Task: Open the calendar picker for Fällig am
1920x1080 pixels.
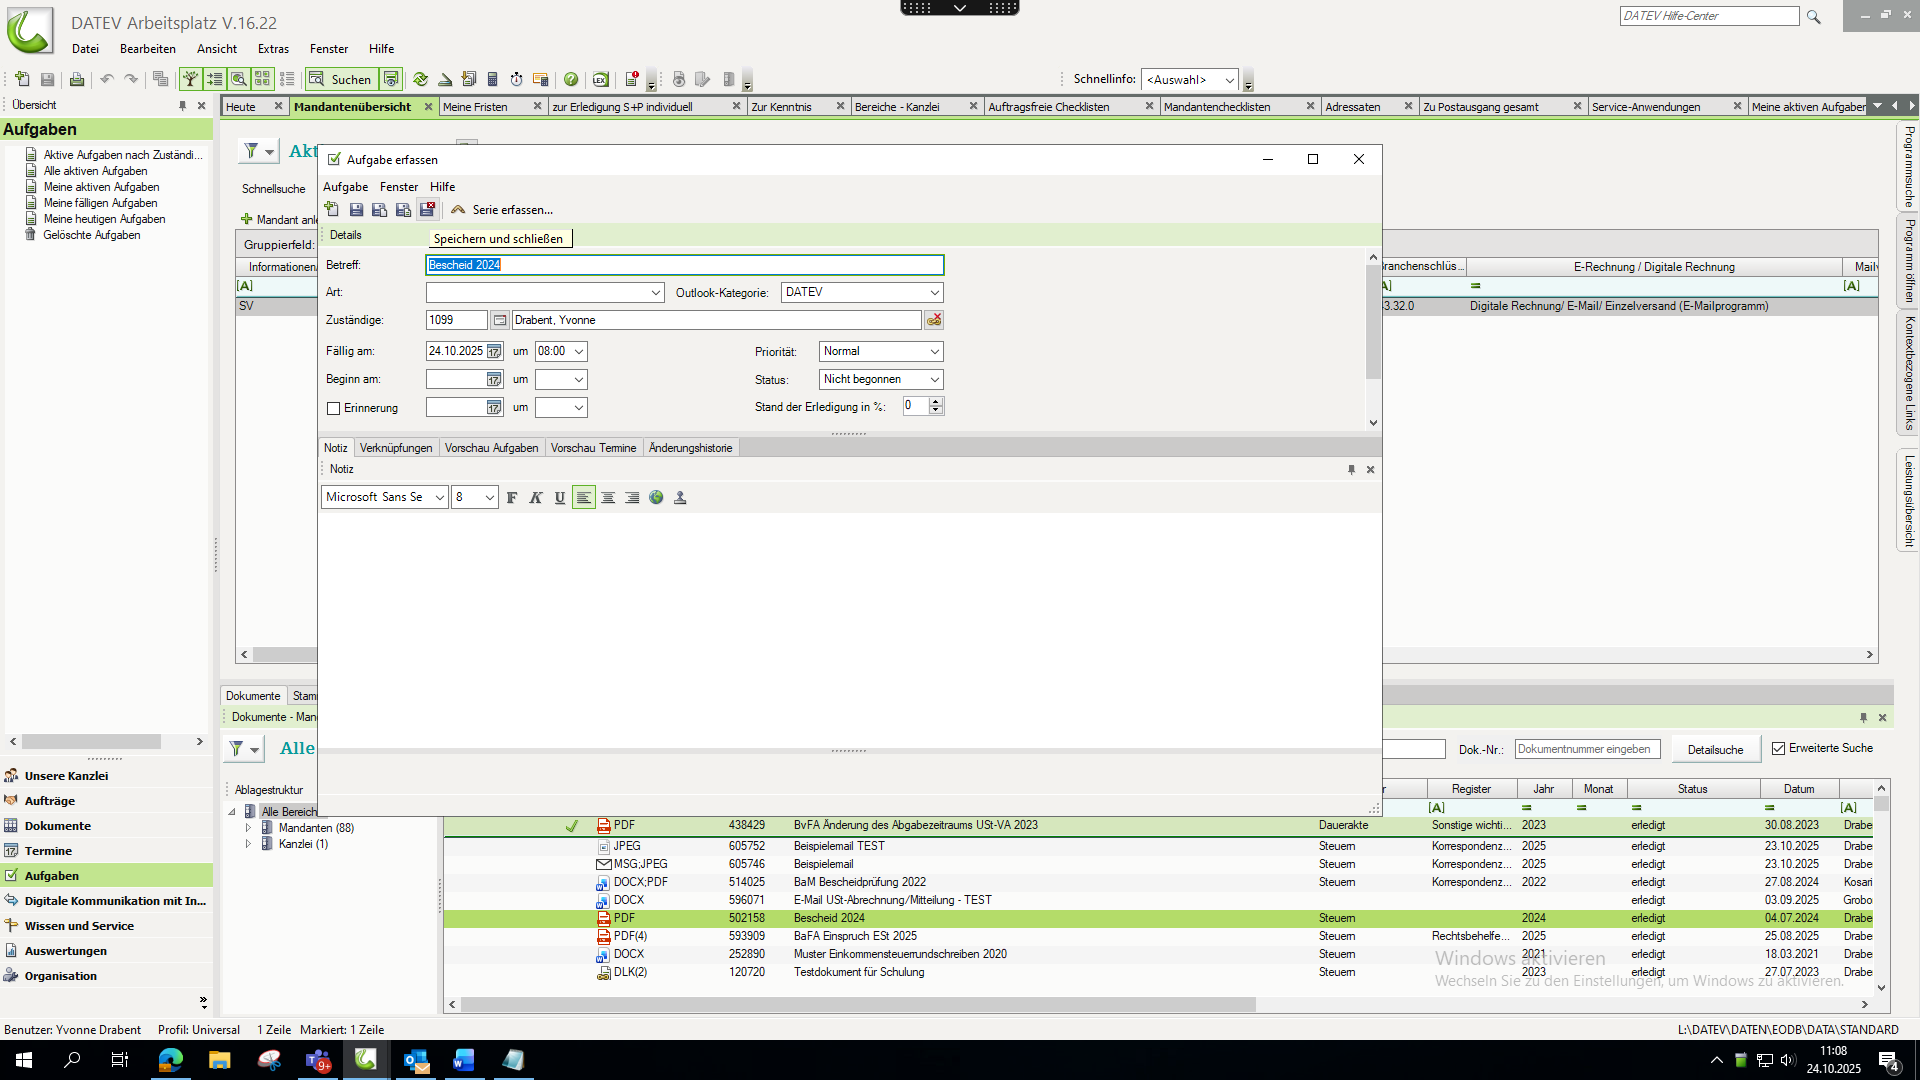Action: [x=494, y=352]
